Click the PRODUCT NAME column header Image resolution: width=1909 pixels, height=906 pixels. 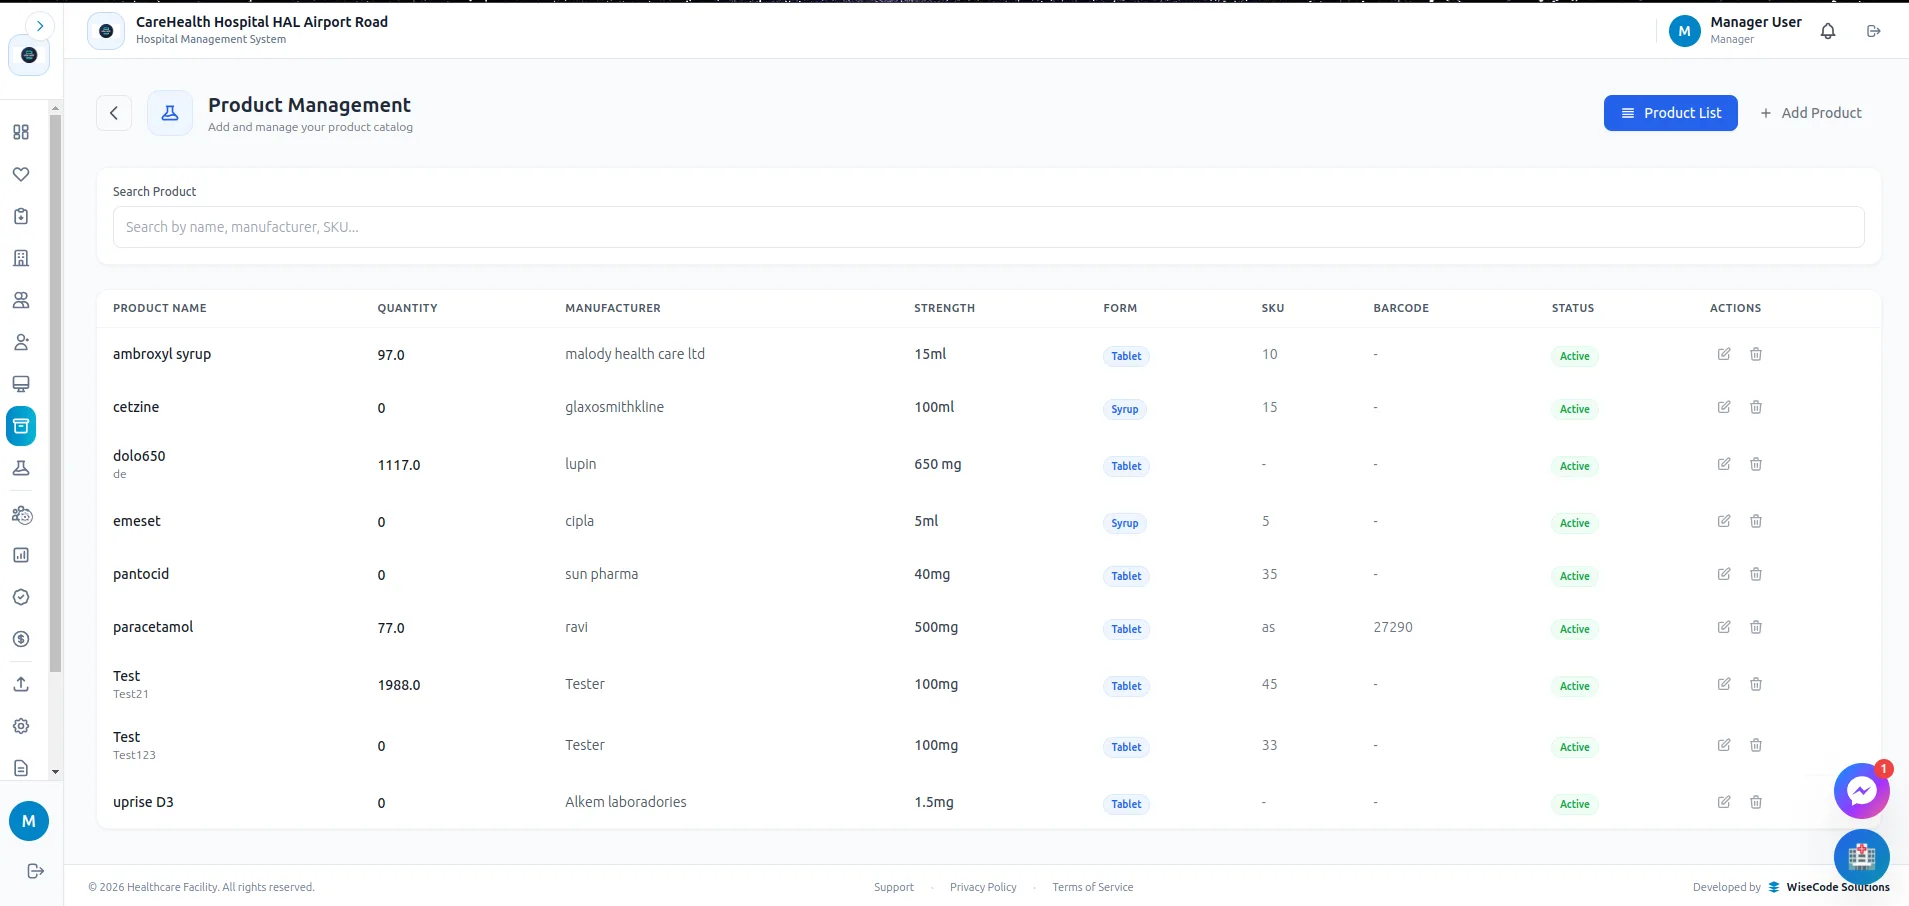(160, 308)
